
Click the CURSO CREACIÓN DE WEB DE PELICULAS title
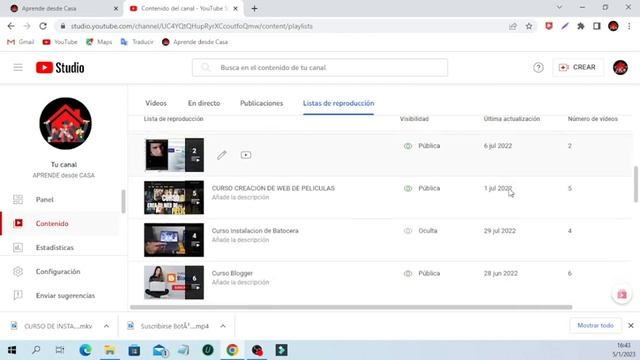[x=273, y=188]
